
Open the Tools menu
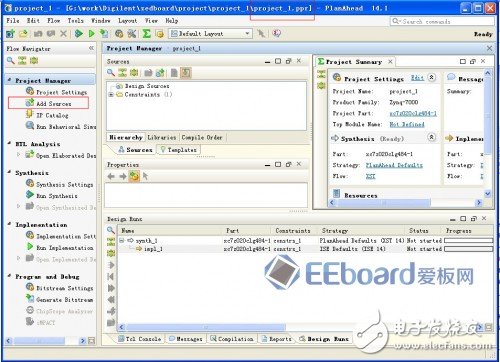(76, 21)
